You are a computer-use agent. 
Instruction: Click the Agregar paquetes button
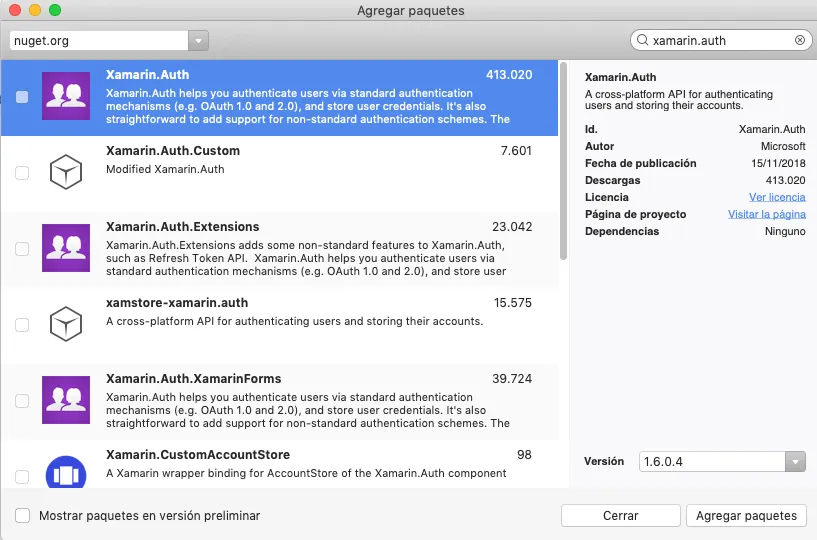[746, 516]
